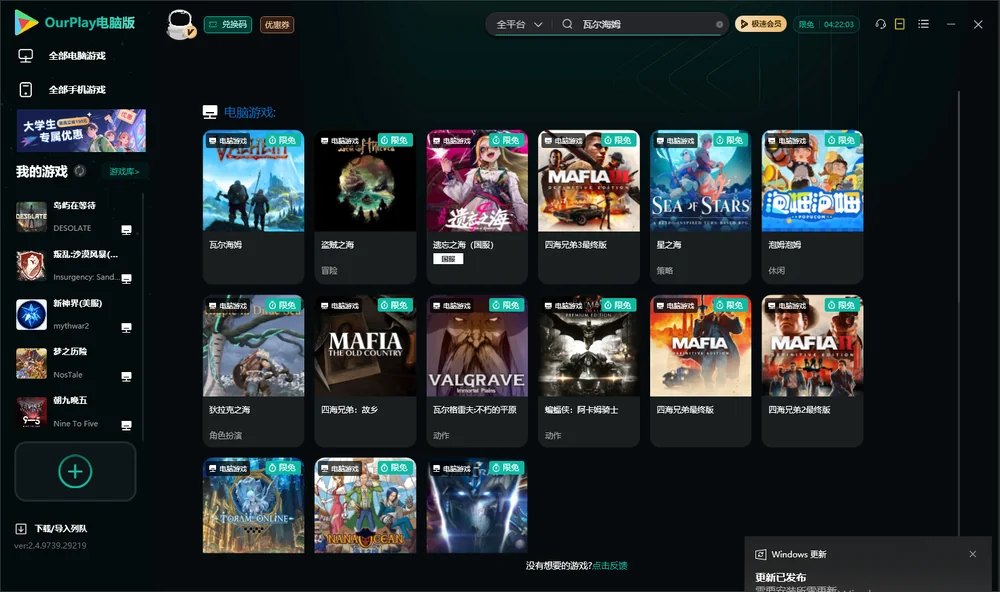The height and width of the screenshot is (592, 1000).
Task: Open the 盗贼之海 game card
Action: tap(365, 207)
